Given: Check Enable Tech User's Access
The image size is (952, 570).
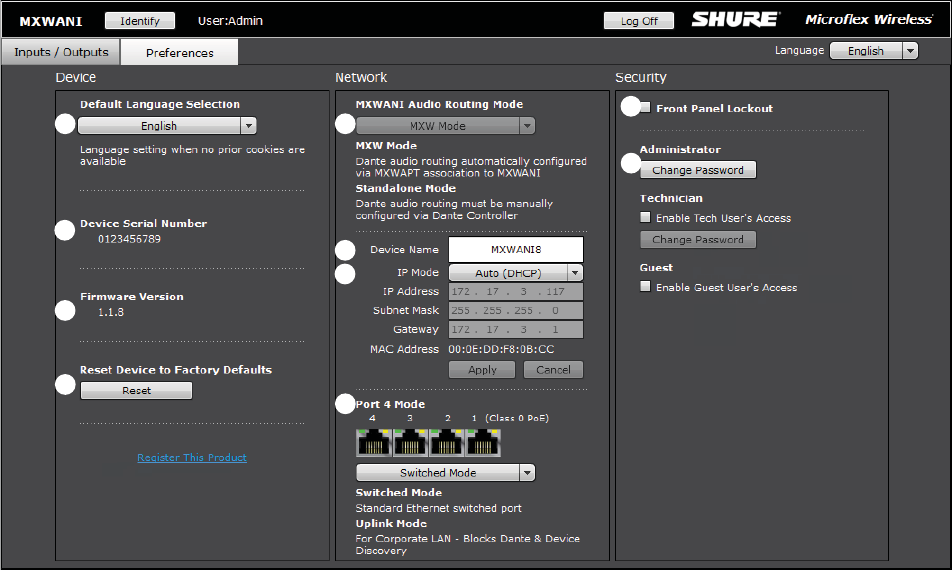Looking at the screenshot, I should pos(646,218).
